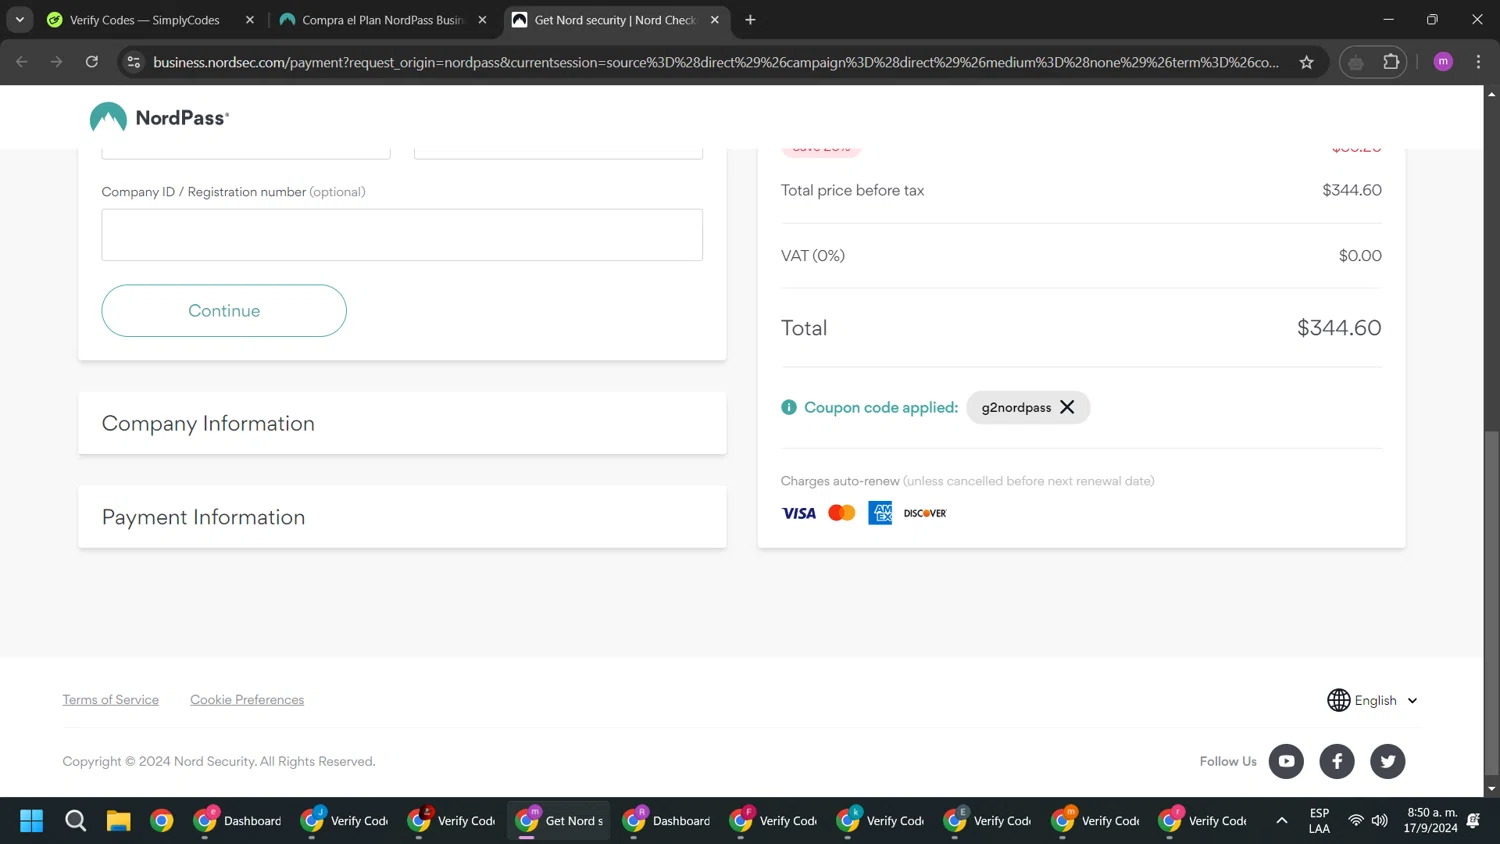Click the Visa card logo
Screen dimensions: 1500x844
[798, 513]
